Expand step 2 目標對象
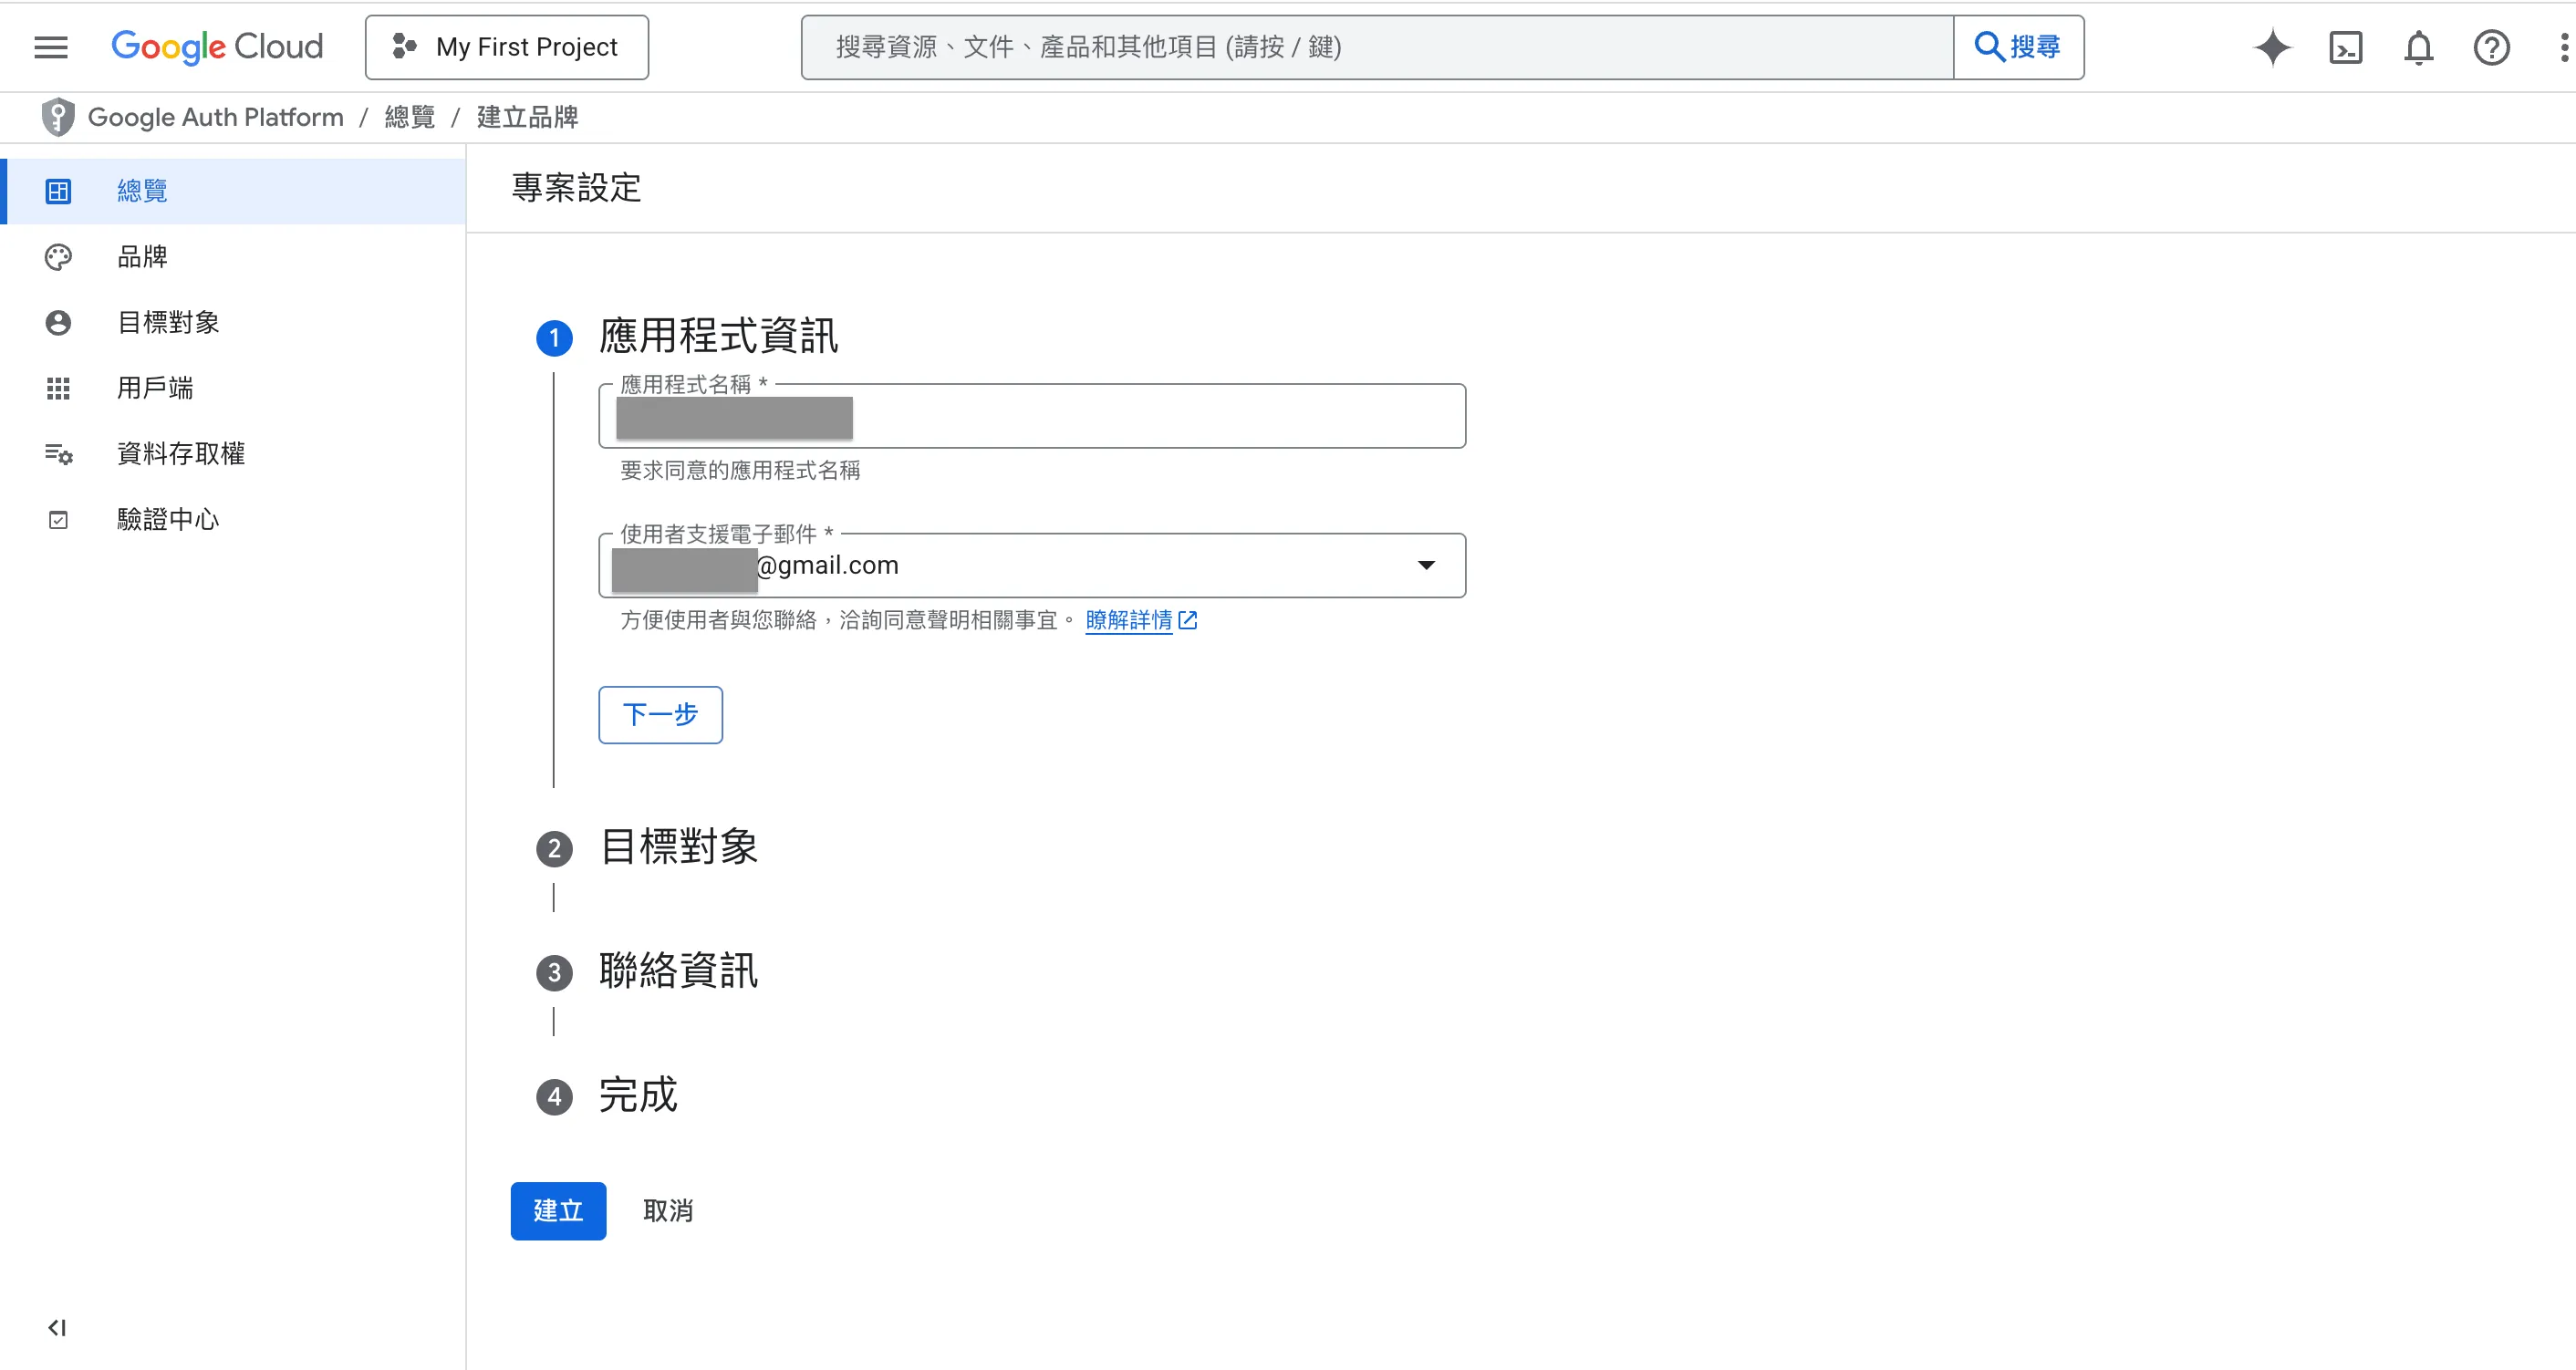The image size is (2576, 1370). 678,847
